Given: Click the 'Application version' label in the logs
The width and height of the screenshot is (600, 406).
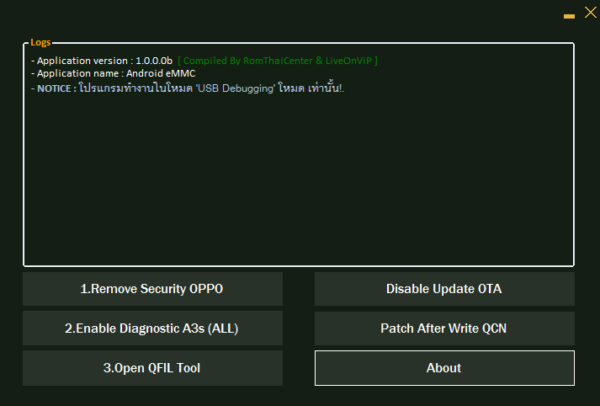Looking at the screenshot, I should point(82,60).
